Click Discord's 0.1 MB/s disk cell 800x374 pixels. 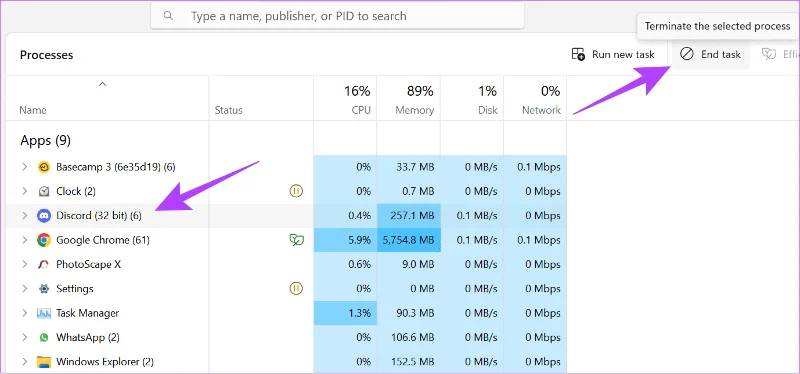[472, 216]
